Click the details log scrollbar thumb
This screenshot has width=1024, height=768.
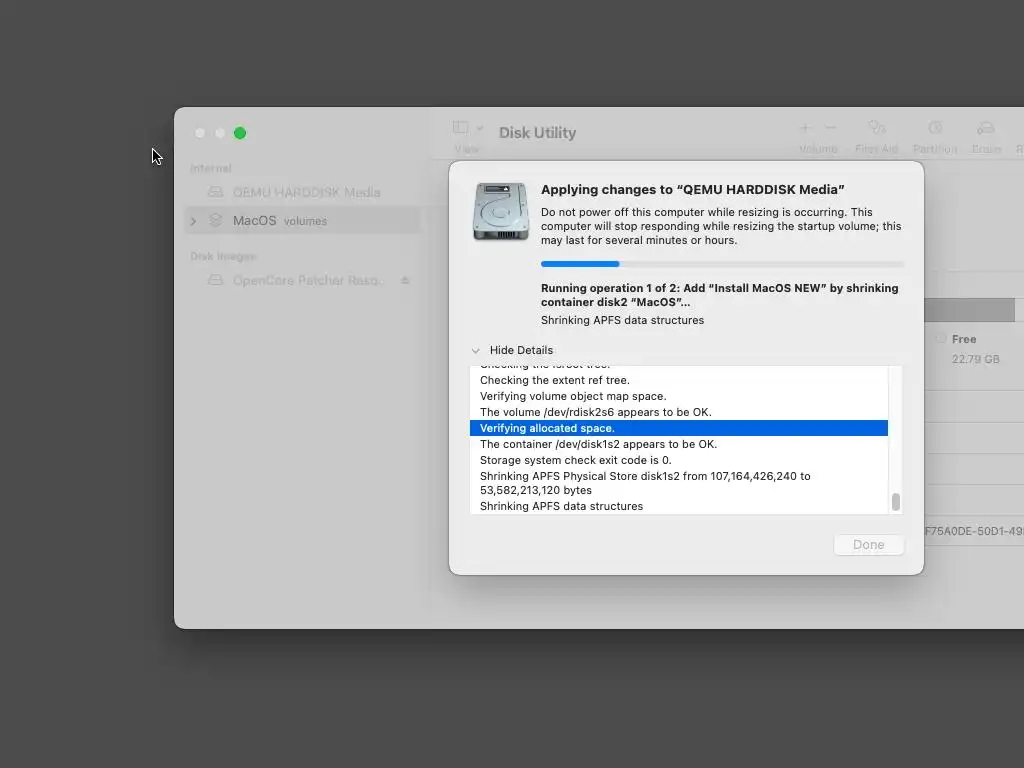click(x=895, y=502)
